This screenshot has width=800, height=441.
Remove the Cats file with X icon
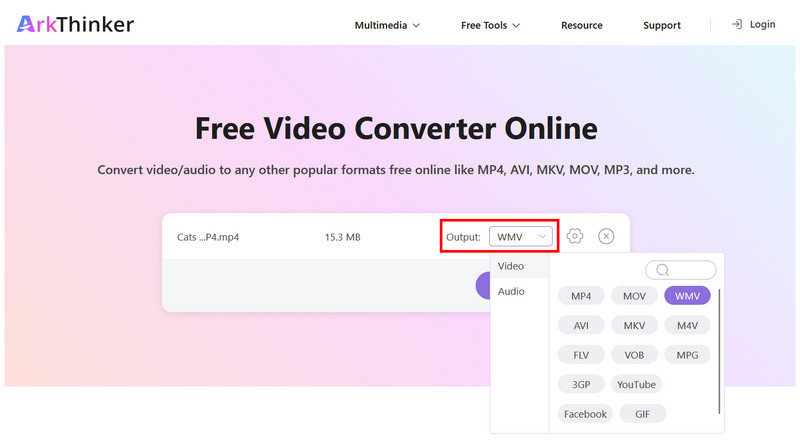click(x=606, y=236)
